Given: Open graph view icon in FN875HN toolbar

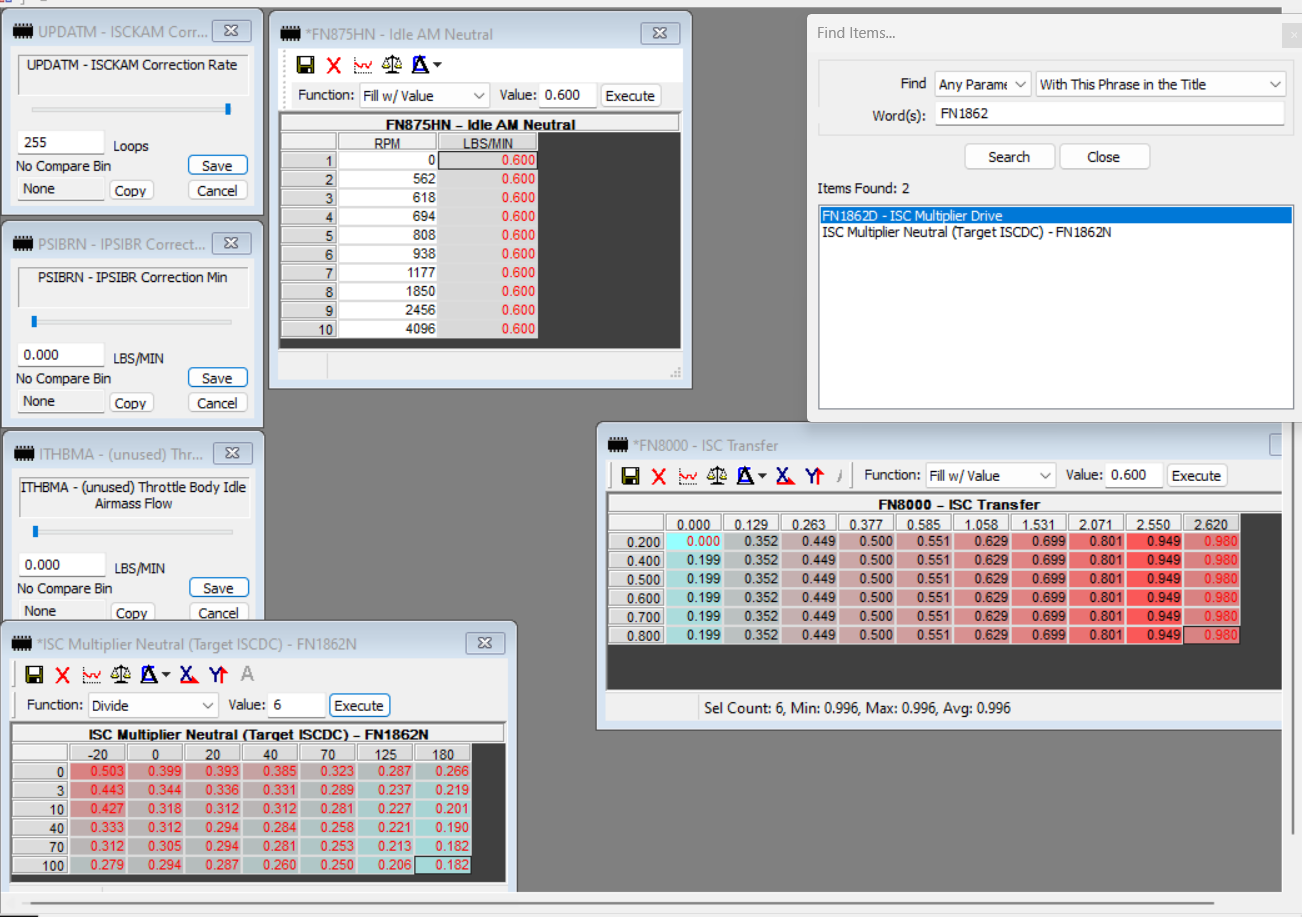Looking at the screenshot, I should click(x=363, y=65).
